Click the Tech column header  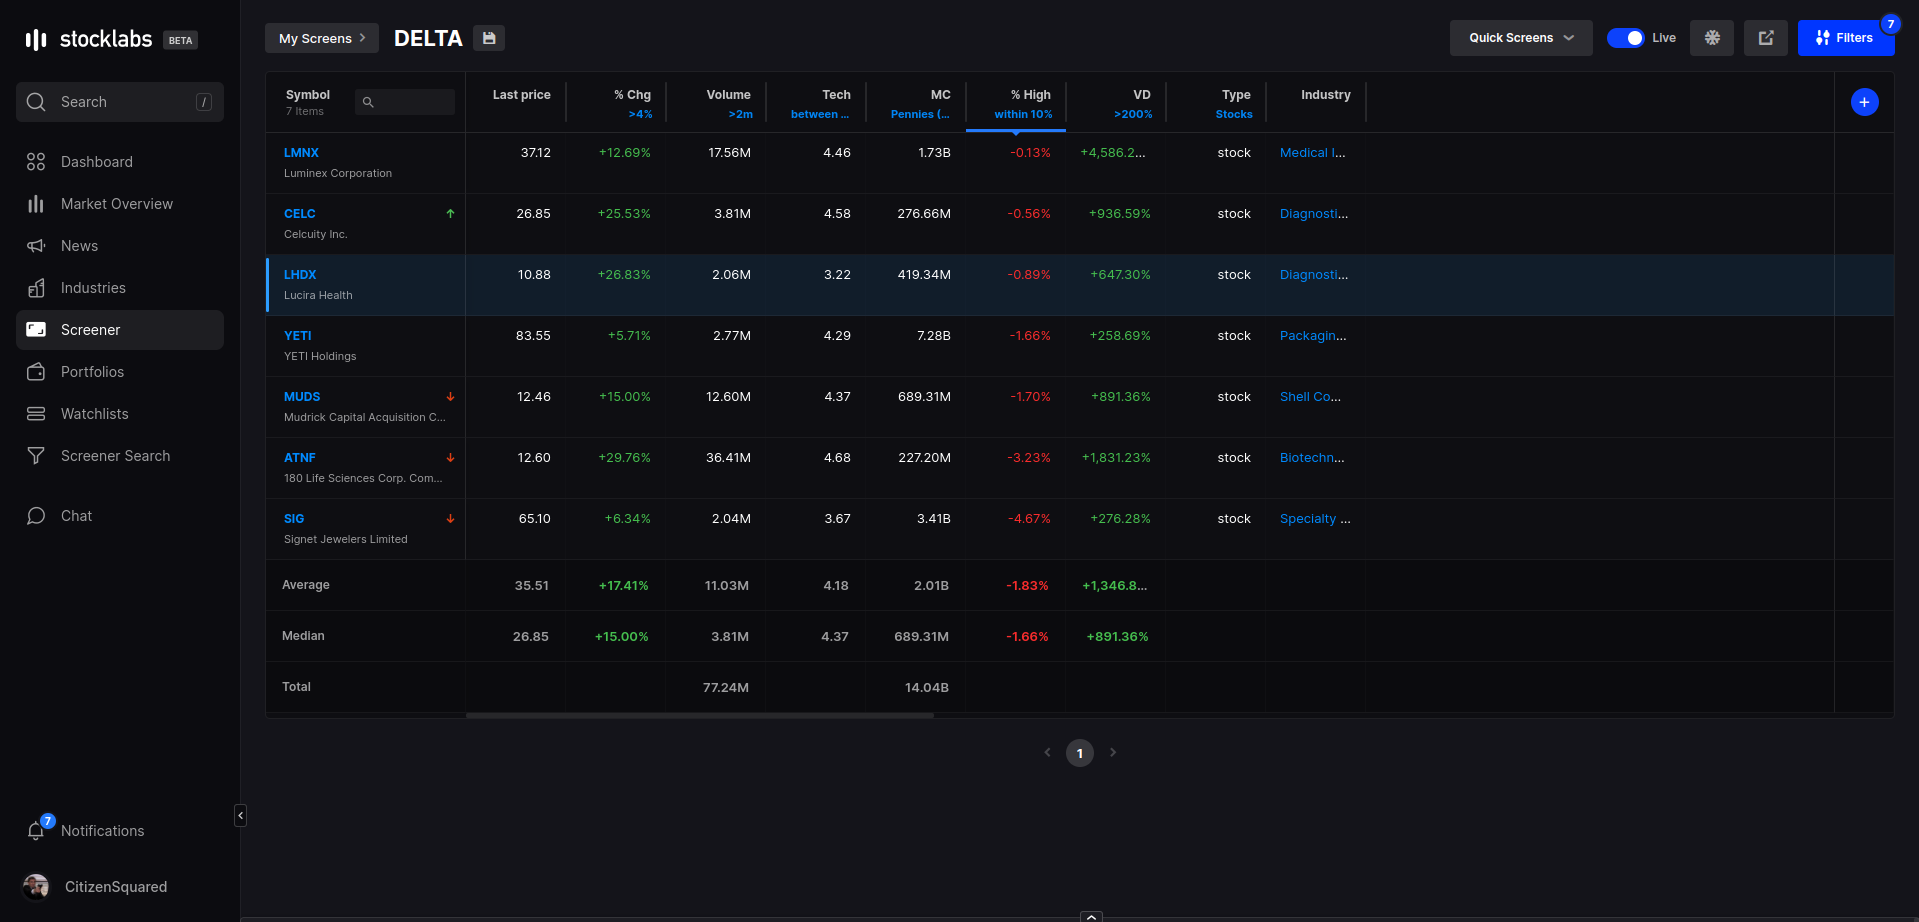click(836, 95)
